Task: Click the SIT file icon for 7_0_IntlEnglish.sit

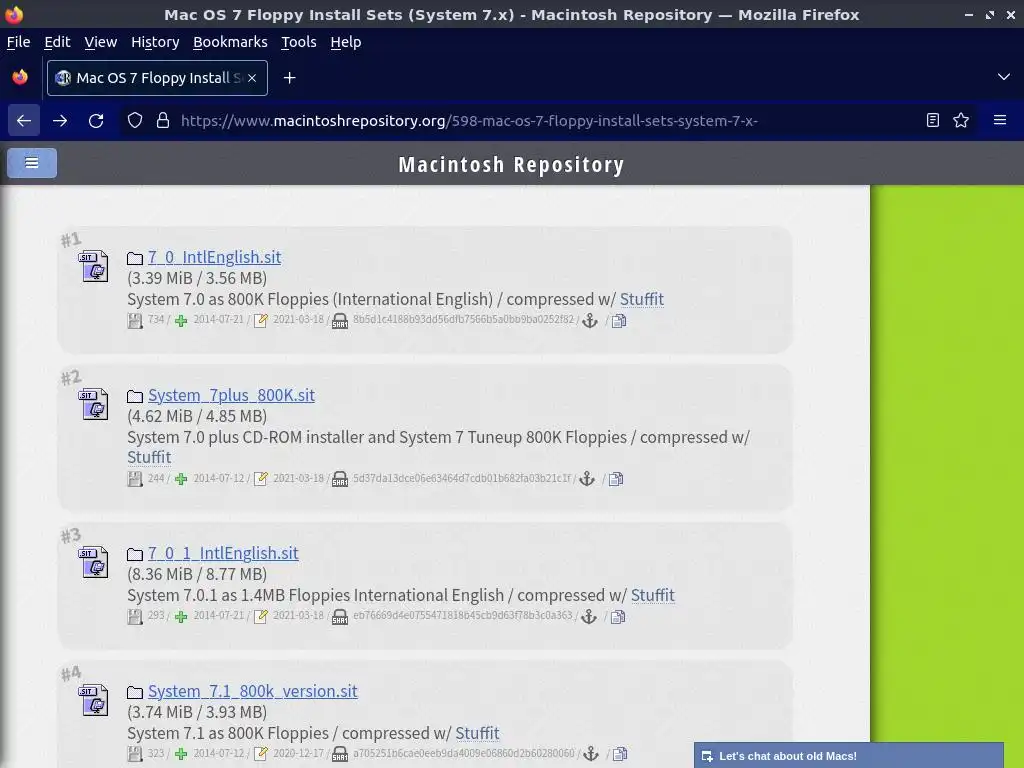Action: coord(94,266)
